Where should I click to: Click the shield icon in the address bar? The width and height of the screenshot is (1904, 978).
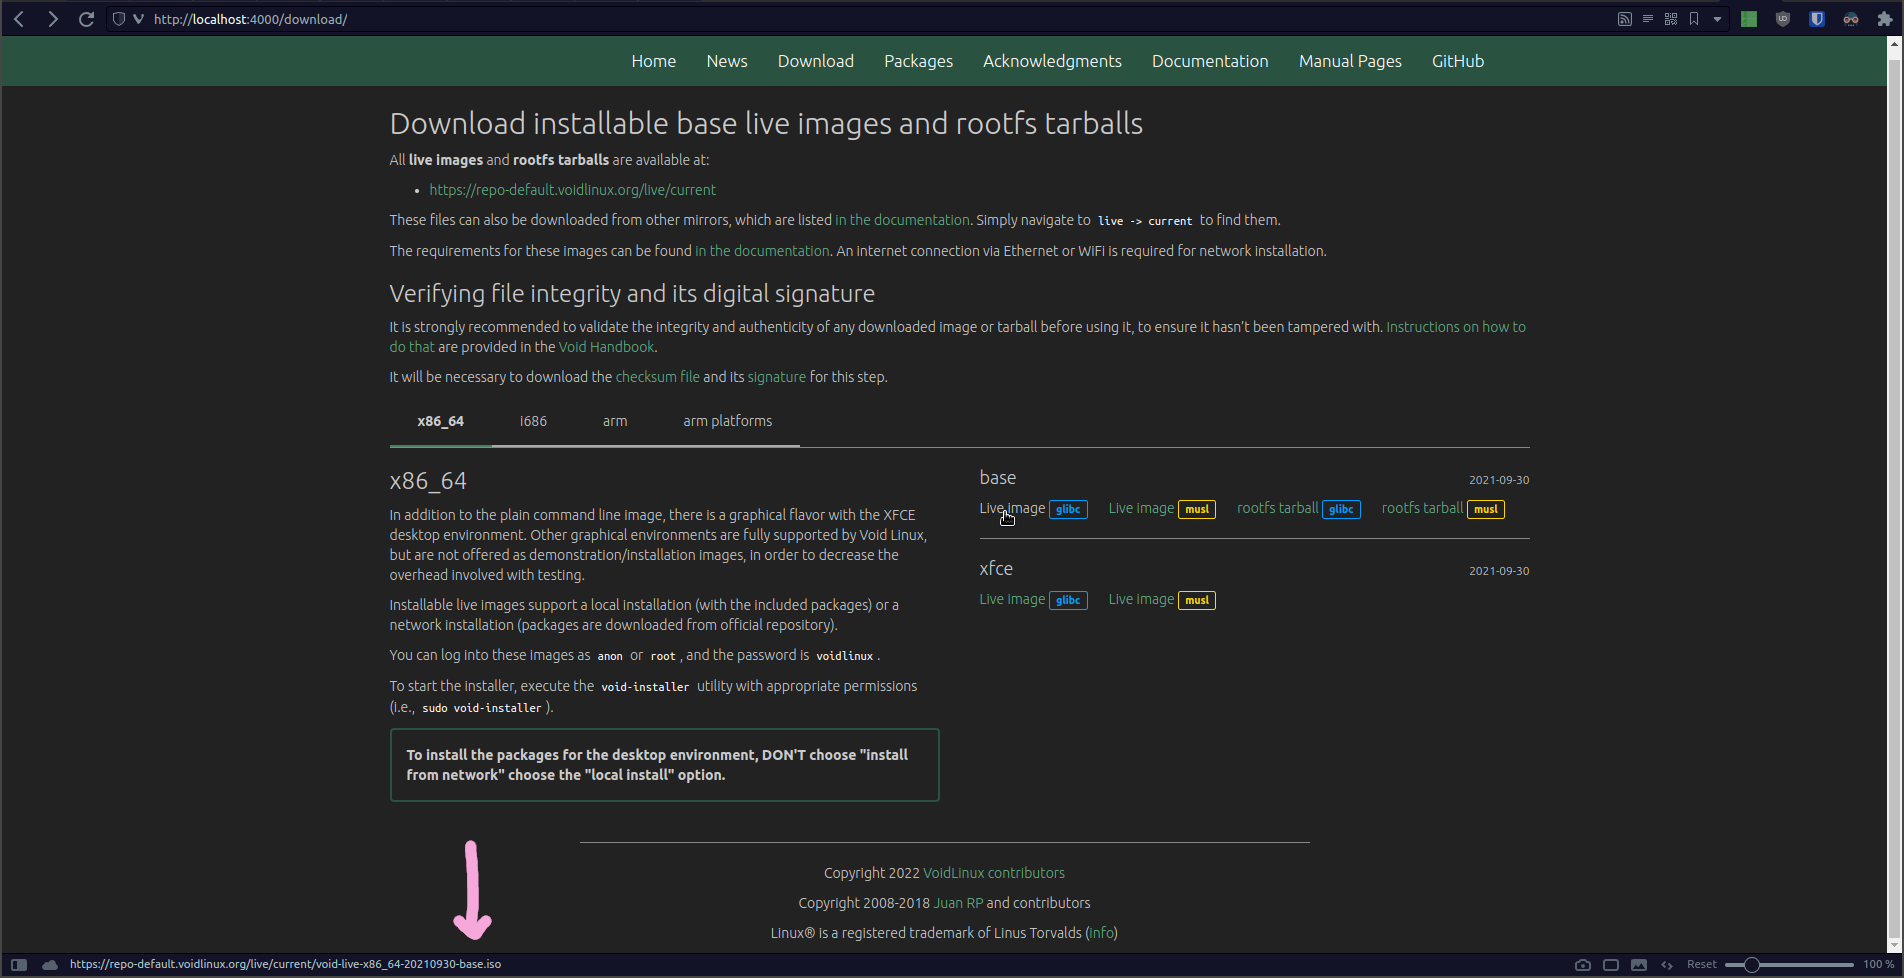(x=119, y=19)
